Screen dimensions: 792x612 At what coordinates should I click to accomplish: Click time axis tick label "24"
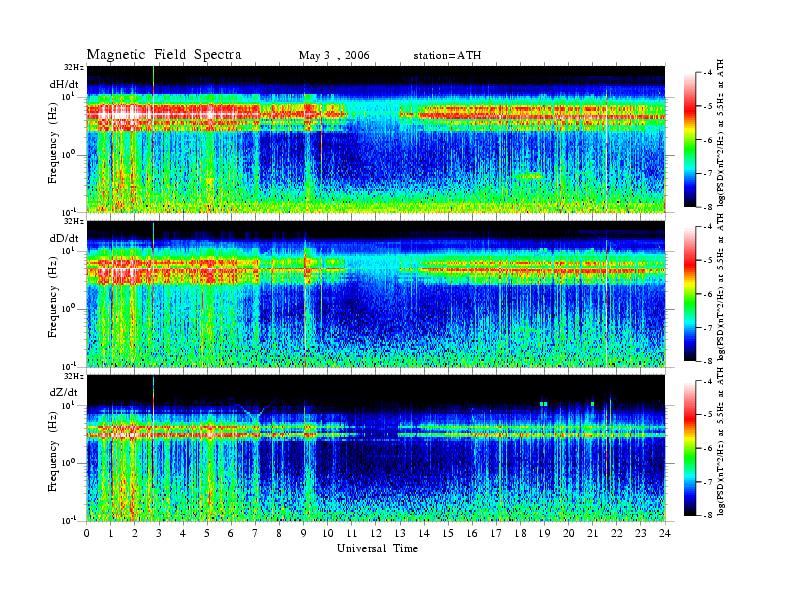pyautogui.click(x=665, y=534)
